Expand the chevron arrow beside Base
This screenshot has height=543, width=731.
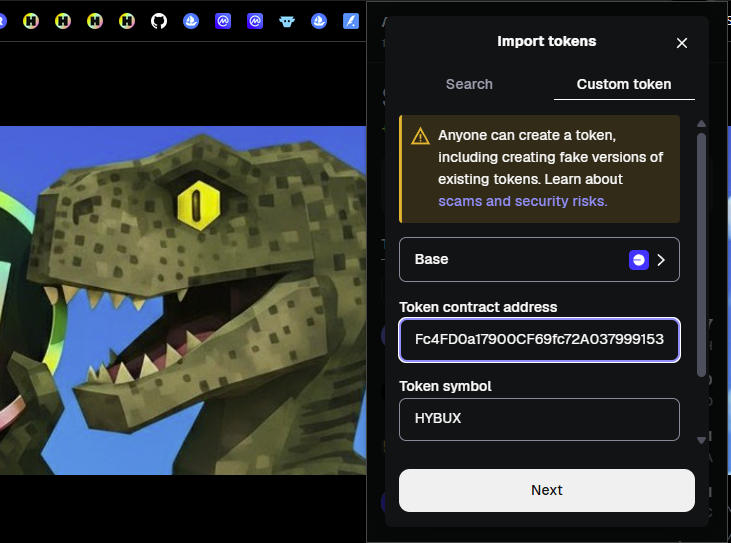coord(661,260)
